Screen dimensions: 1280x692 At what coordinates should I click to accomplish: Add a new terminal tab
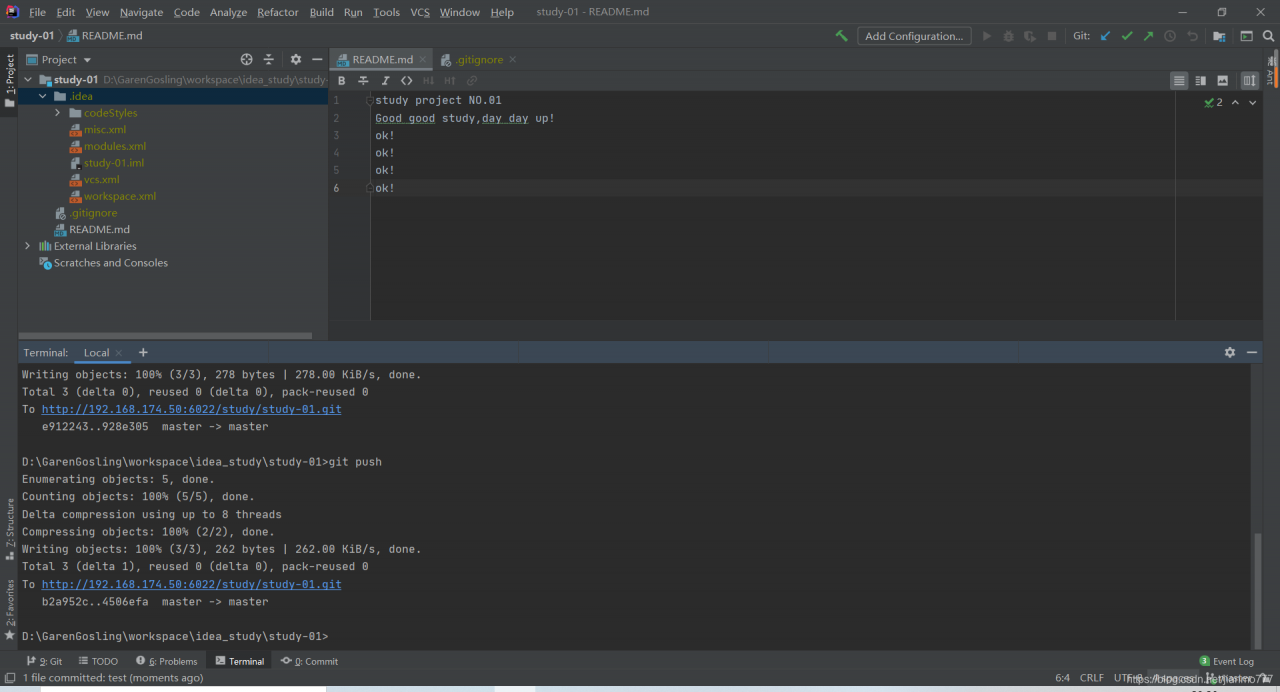click(143, 352)
